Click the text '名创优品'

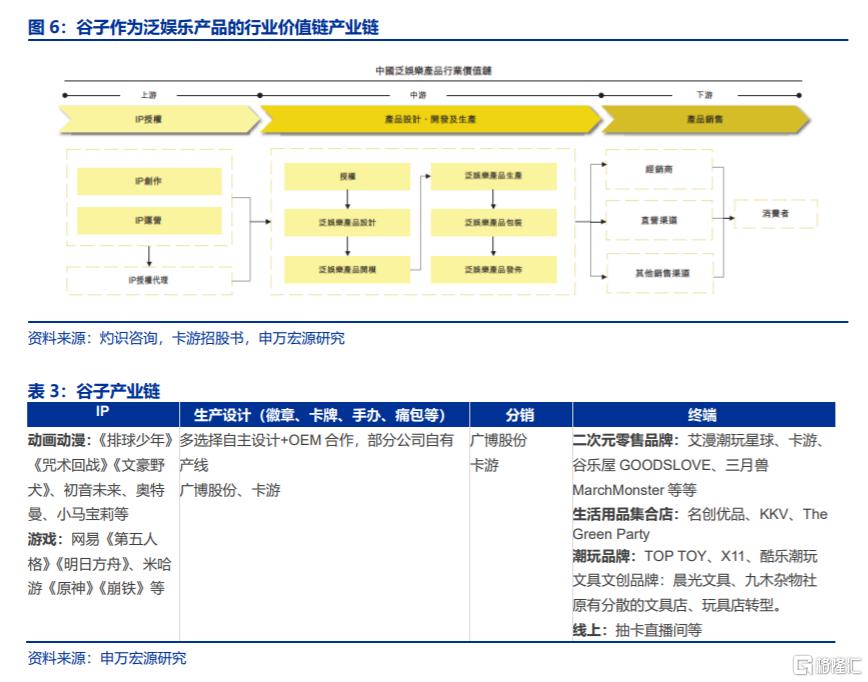[x=716, y=514]
